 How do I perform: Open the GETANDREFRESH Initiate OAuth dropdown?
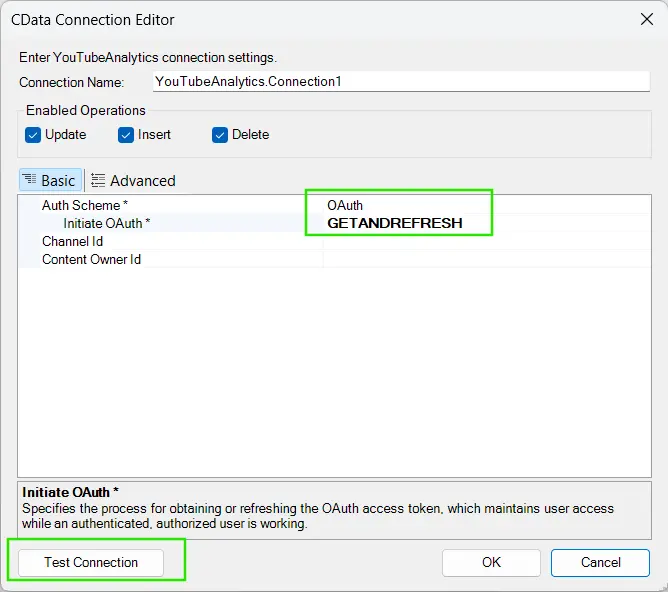point(485,223)
